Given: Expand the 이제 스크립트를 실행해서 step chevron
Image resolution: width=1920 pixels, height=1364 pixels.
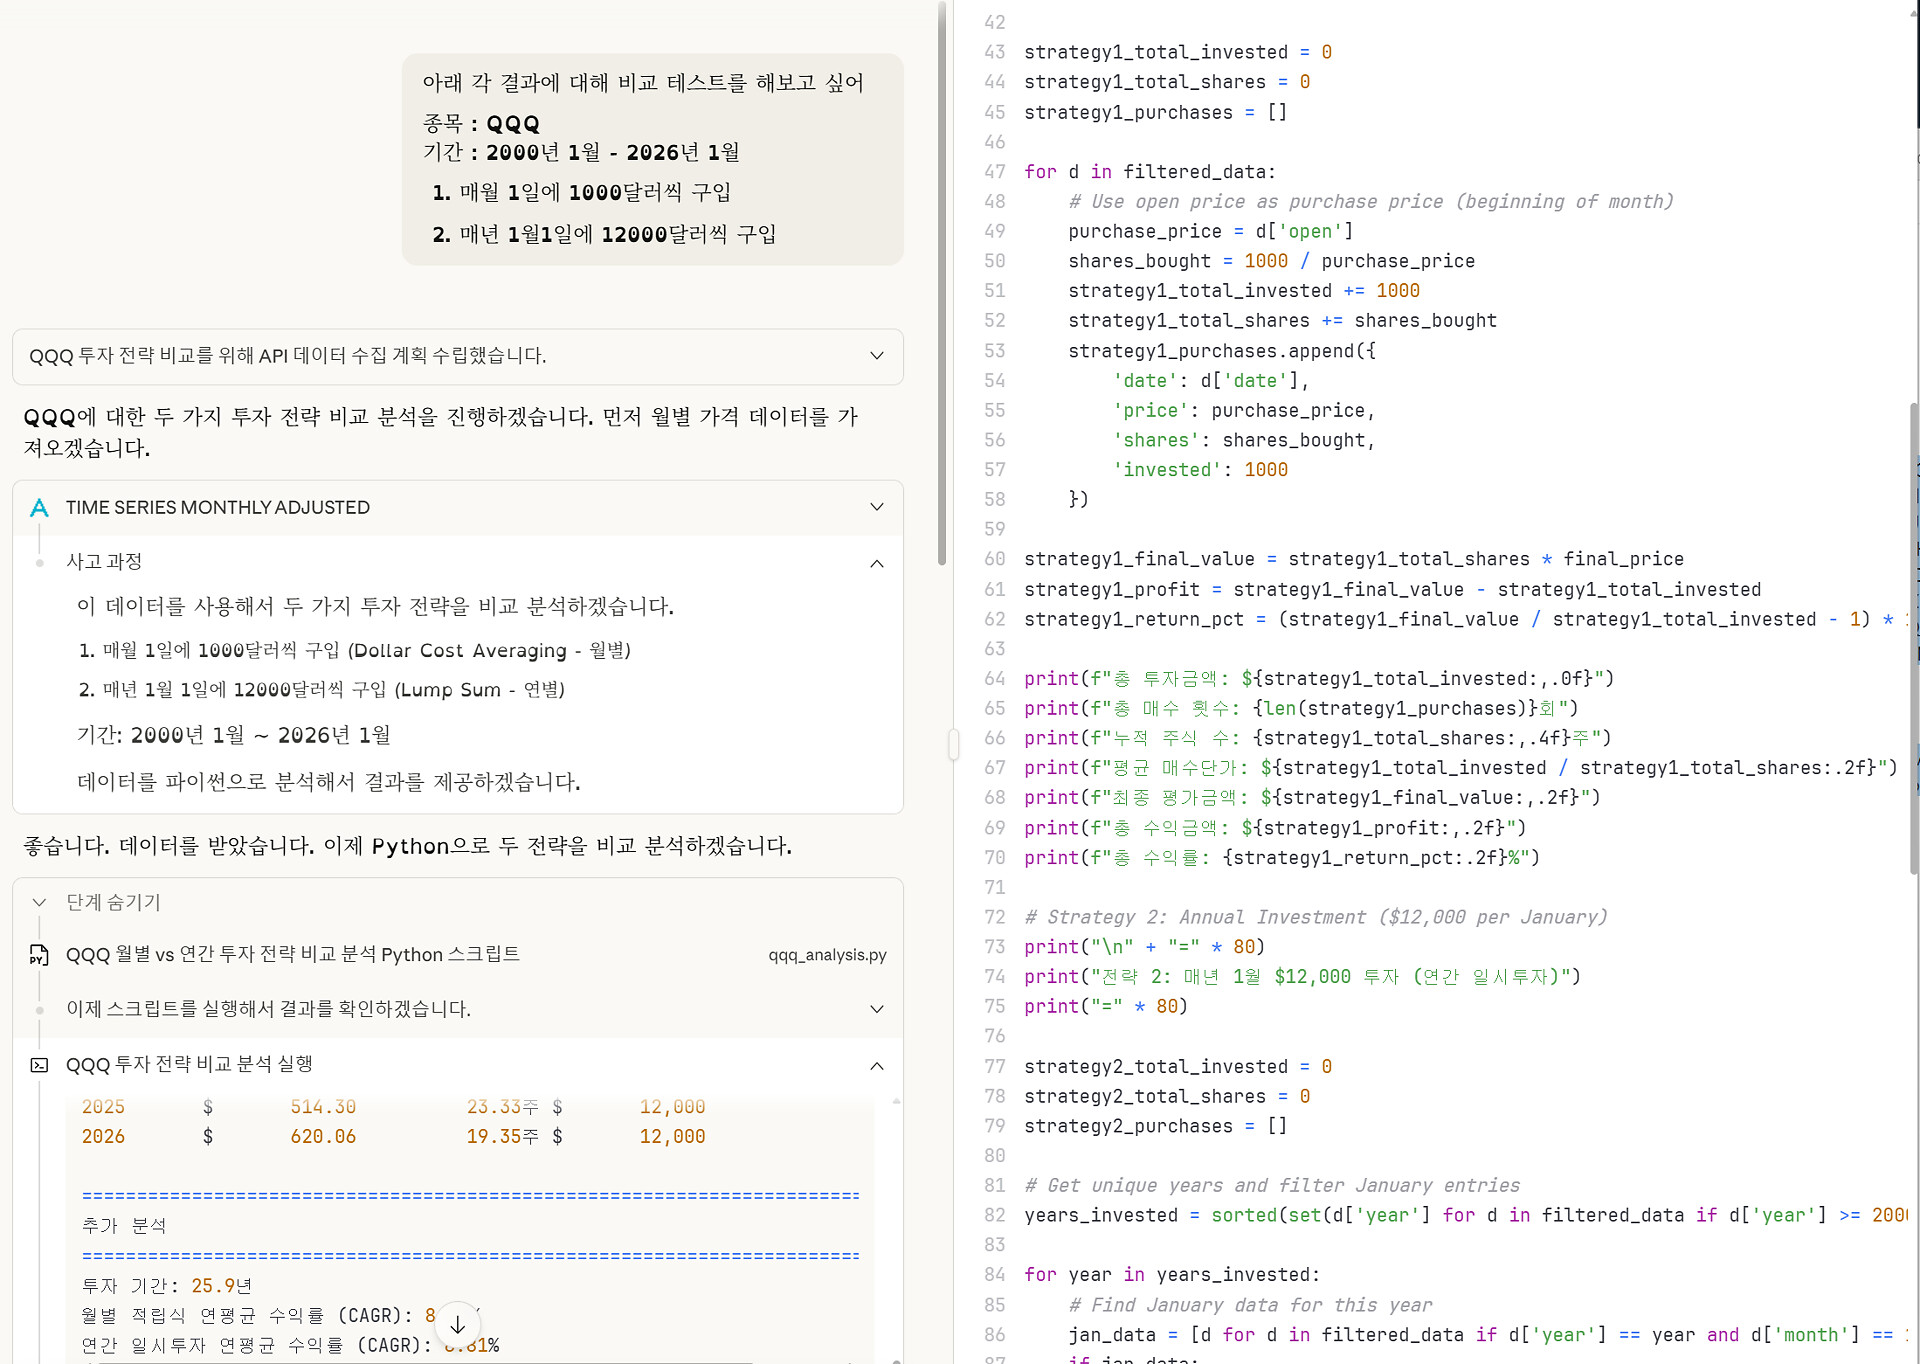Looking at the screenshot, I should [876, 1009].
